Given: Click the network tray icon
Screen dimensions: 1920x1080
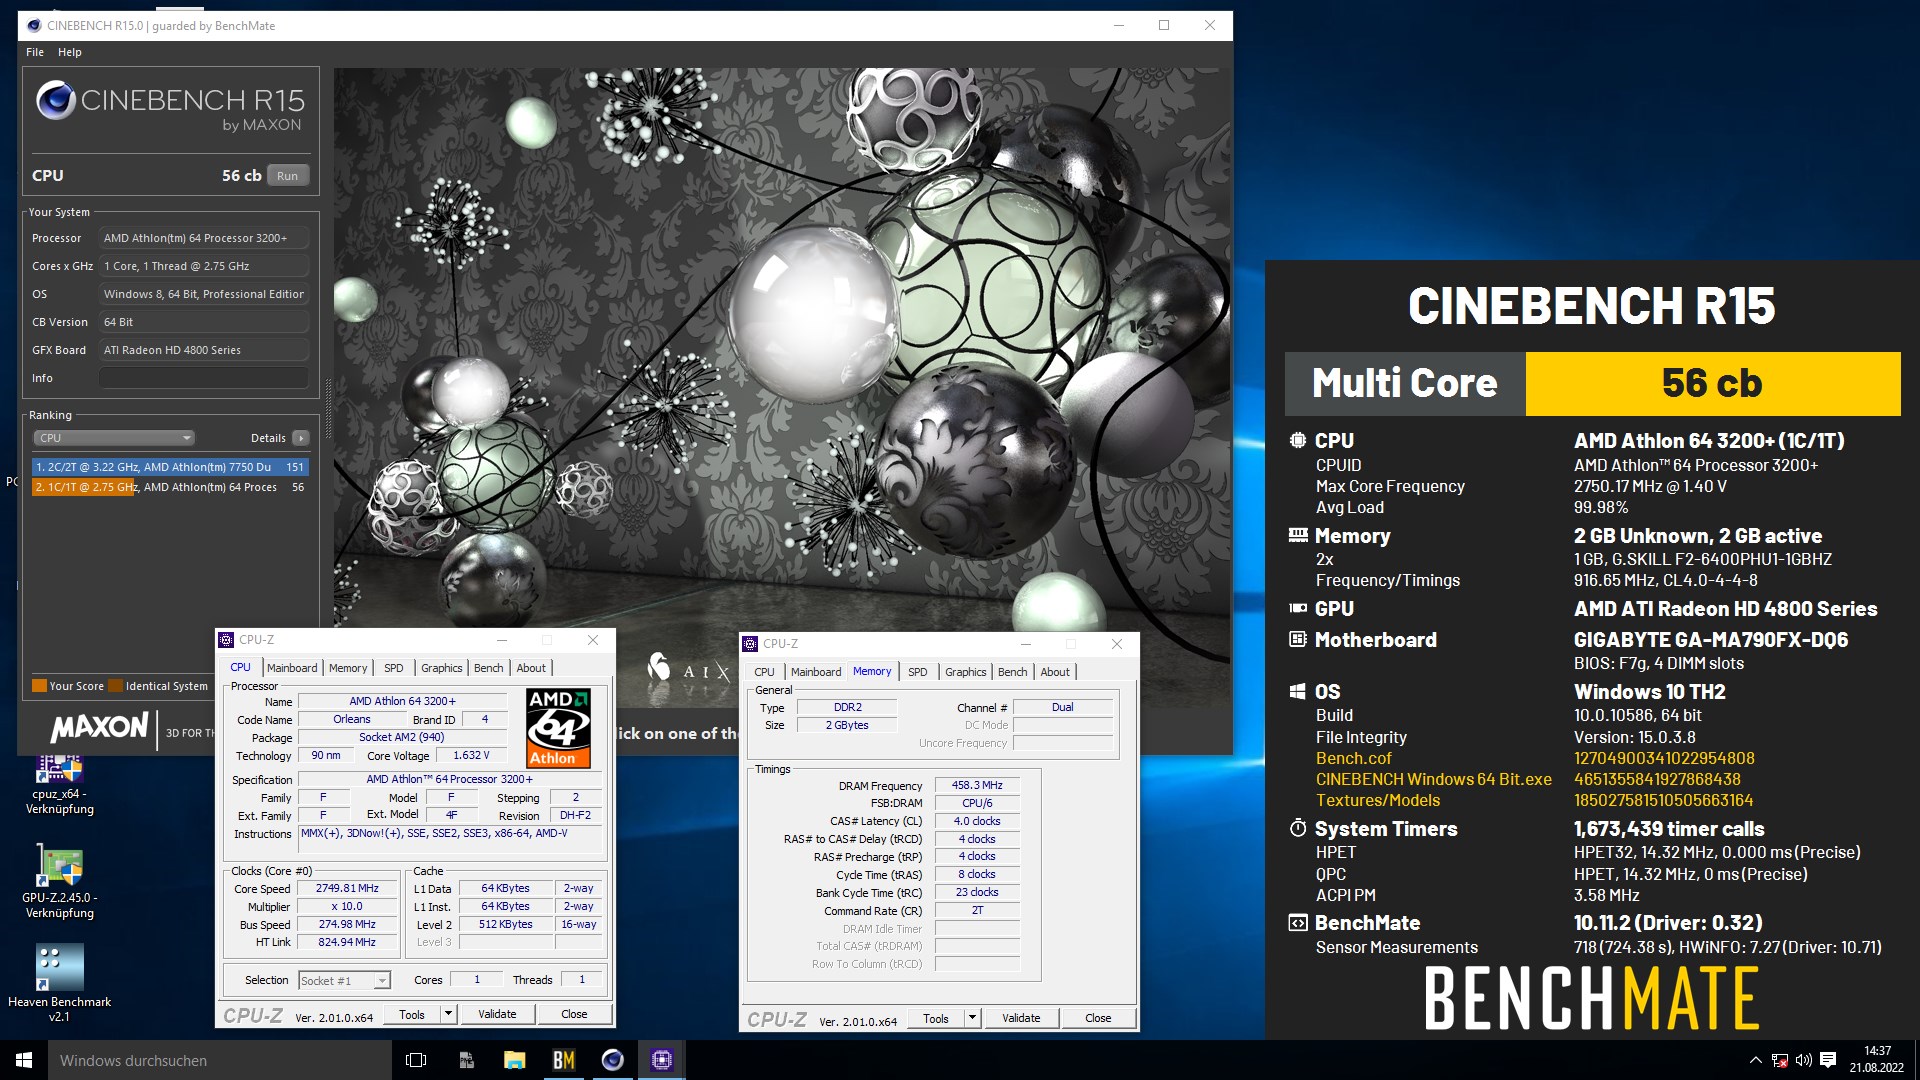Looking at the screenshot, I should (1780, 1060).
